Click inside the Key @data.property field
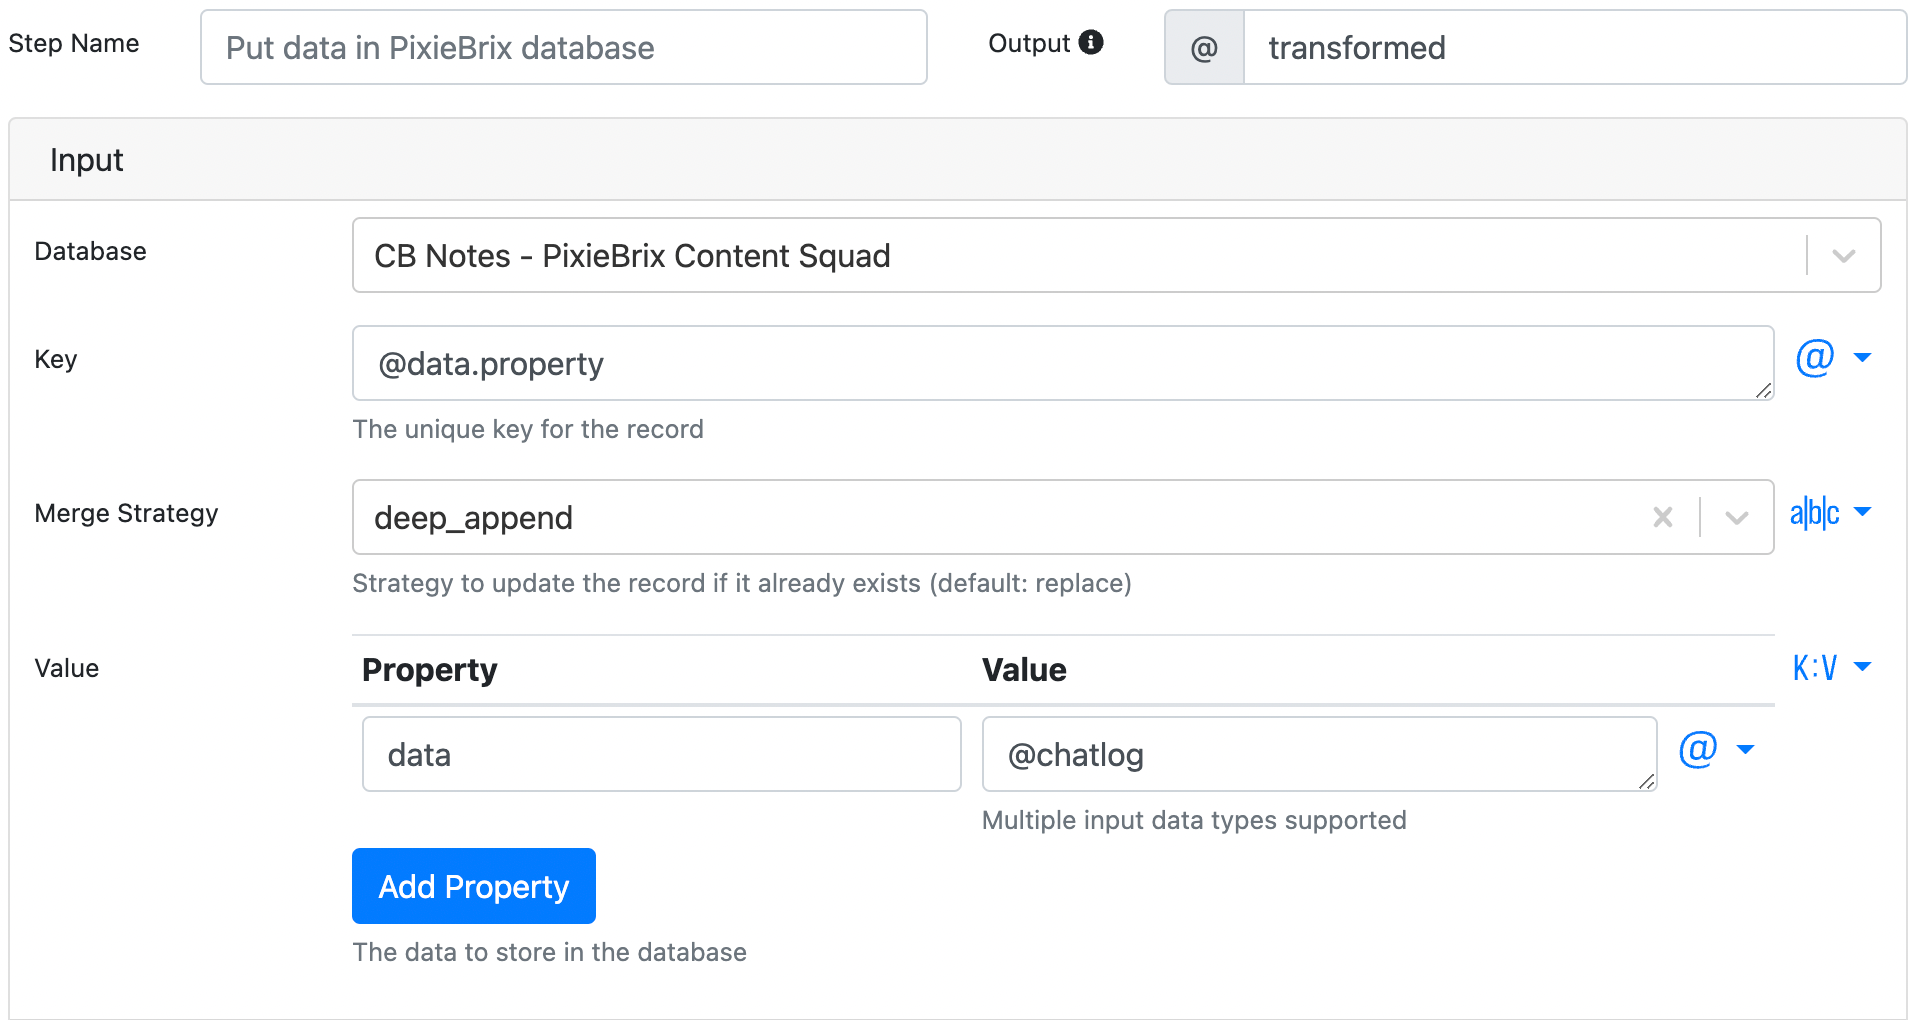This screenshot has width=1908, height=1020. tap(1063, 363)
